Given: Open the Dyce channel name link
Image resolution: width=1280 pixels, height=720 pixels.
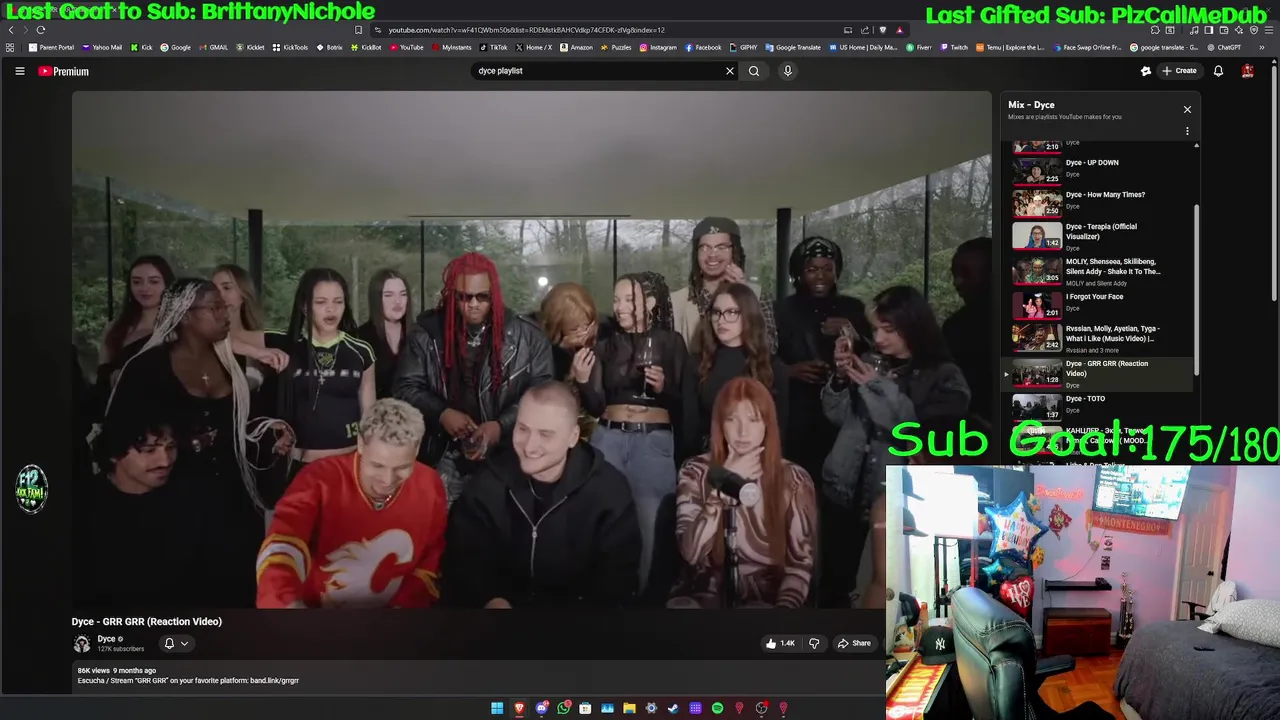Looking at the screenshot, I should 106,639.
